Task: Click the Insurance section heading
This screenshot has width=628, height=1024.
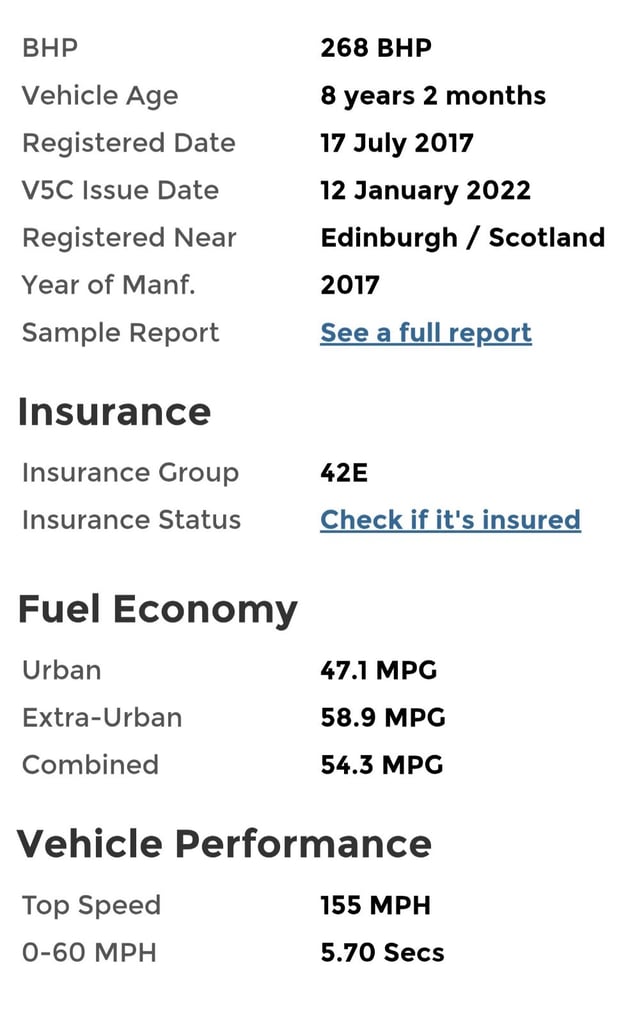Action: (114, 411)
